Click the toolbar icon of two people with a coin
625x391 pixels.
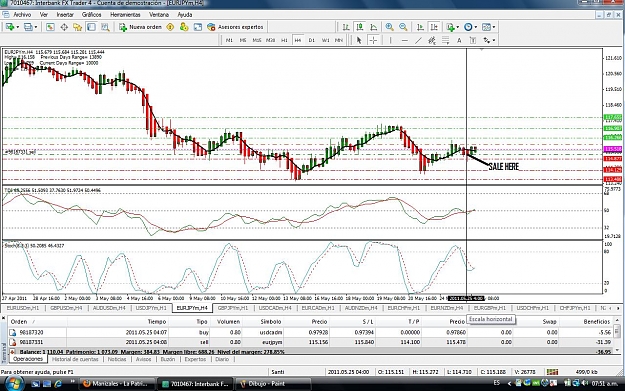pos(184,27)
